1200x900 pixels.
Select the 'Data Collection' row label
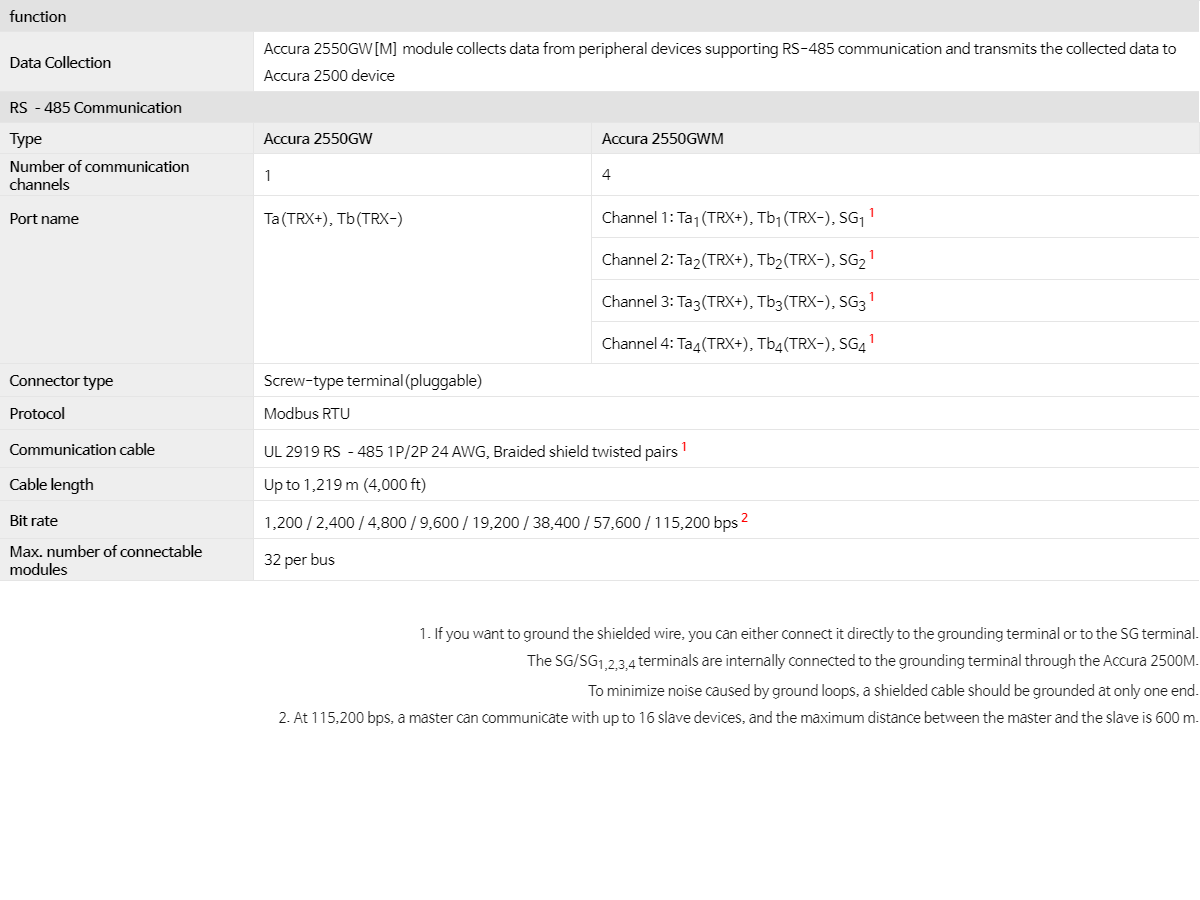click(x=60, y=62)
